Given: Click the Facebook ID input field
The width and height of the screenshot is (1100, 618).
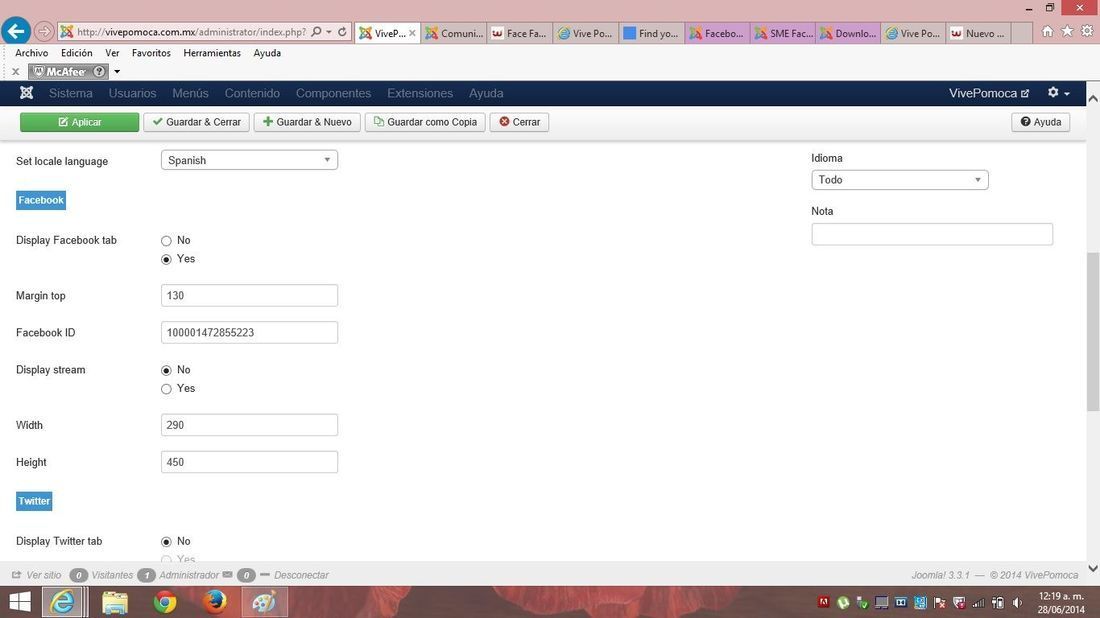Looking at the screenshot, I should coord(249,332).
